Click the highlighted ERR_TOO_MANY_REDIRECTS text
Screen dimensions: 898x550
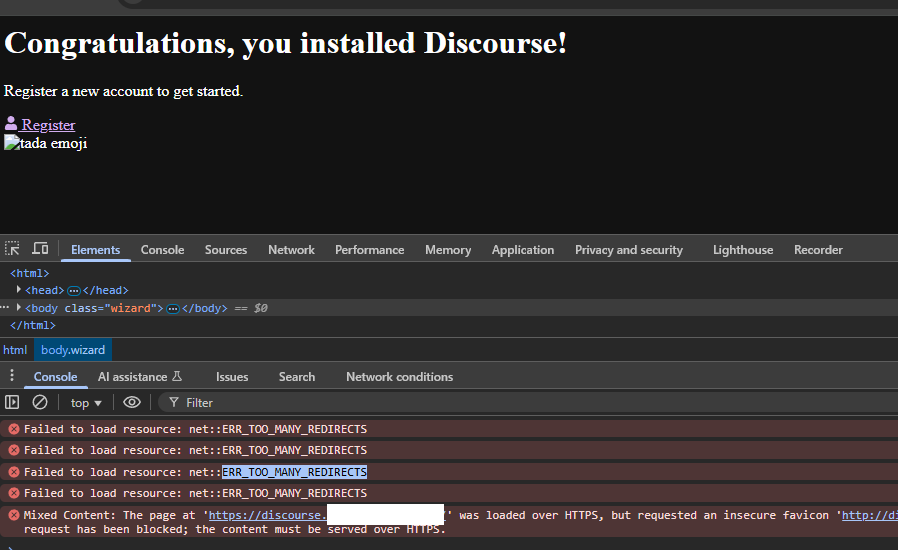point(294,472)
